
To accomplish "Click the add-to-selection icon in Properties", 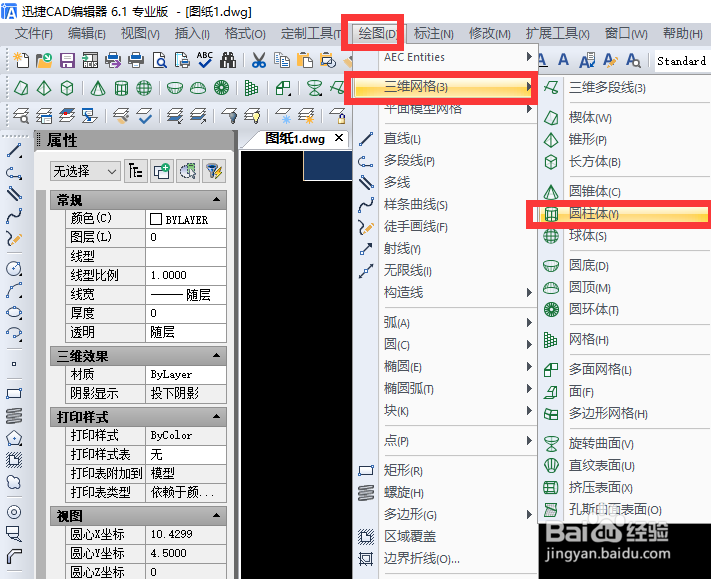I will [x=161, y=171].
